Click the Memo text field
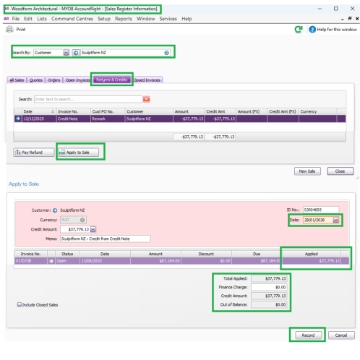Image resolution: width=360 pixels, height=360 pixels. 105,239
